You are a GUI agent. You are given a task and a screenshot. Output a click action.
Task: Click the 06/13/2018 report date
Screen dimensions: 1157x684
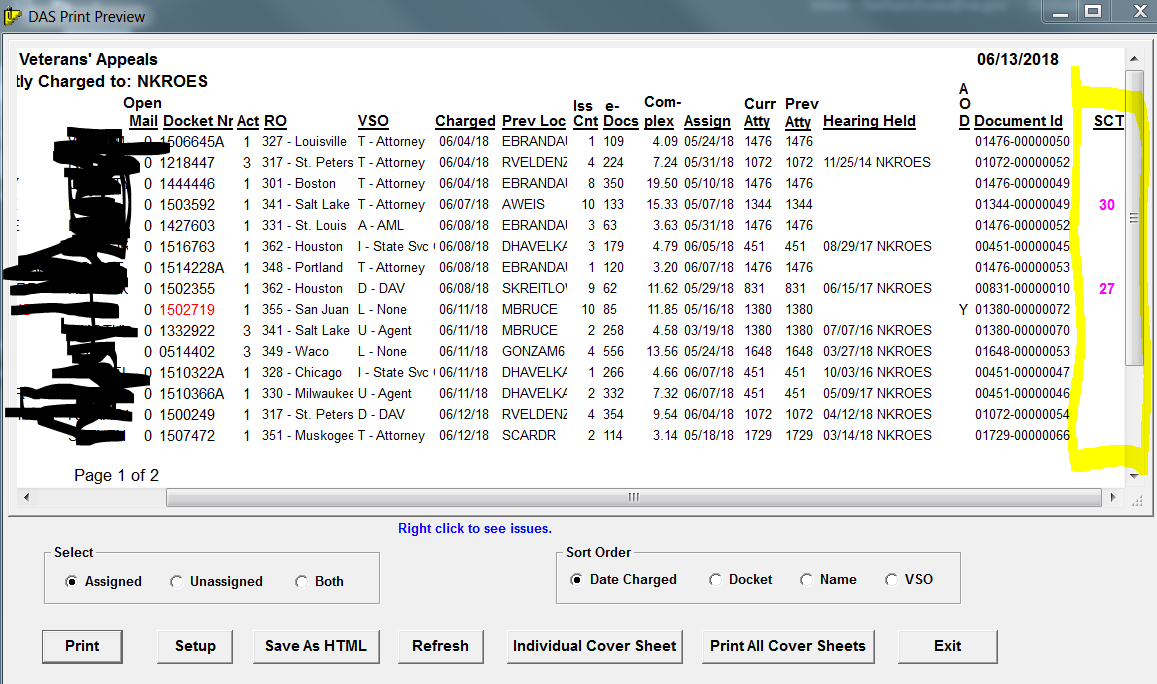click(x=1018, y=60)
